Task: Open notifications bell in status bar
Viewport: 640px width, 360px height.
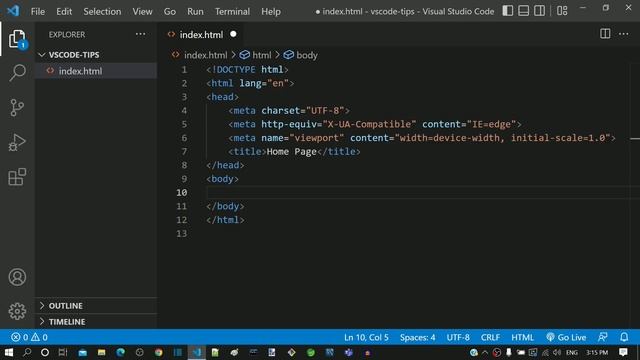Action: pyautogui.click(x=624, y=337)
